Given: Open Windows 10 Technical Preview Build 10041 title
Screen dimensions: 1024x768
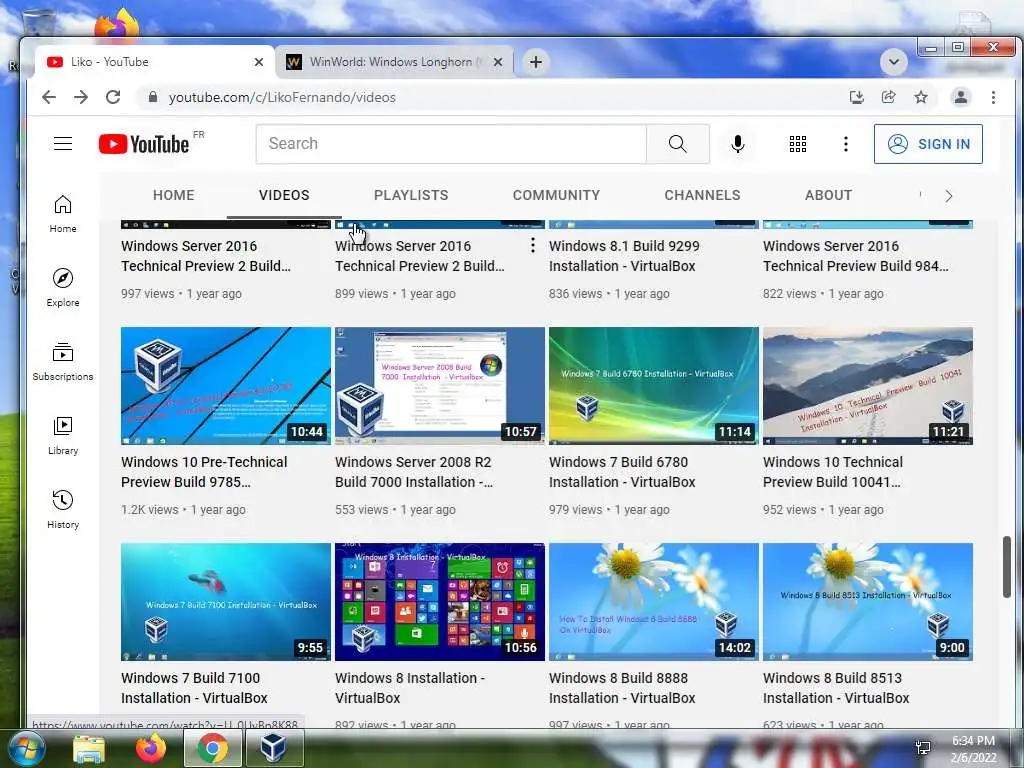Looking at the screenshot, I should pos(833,472).
